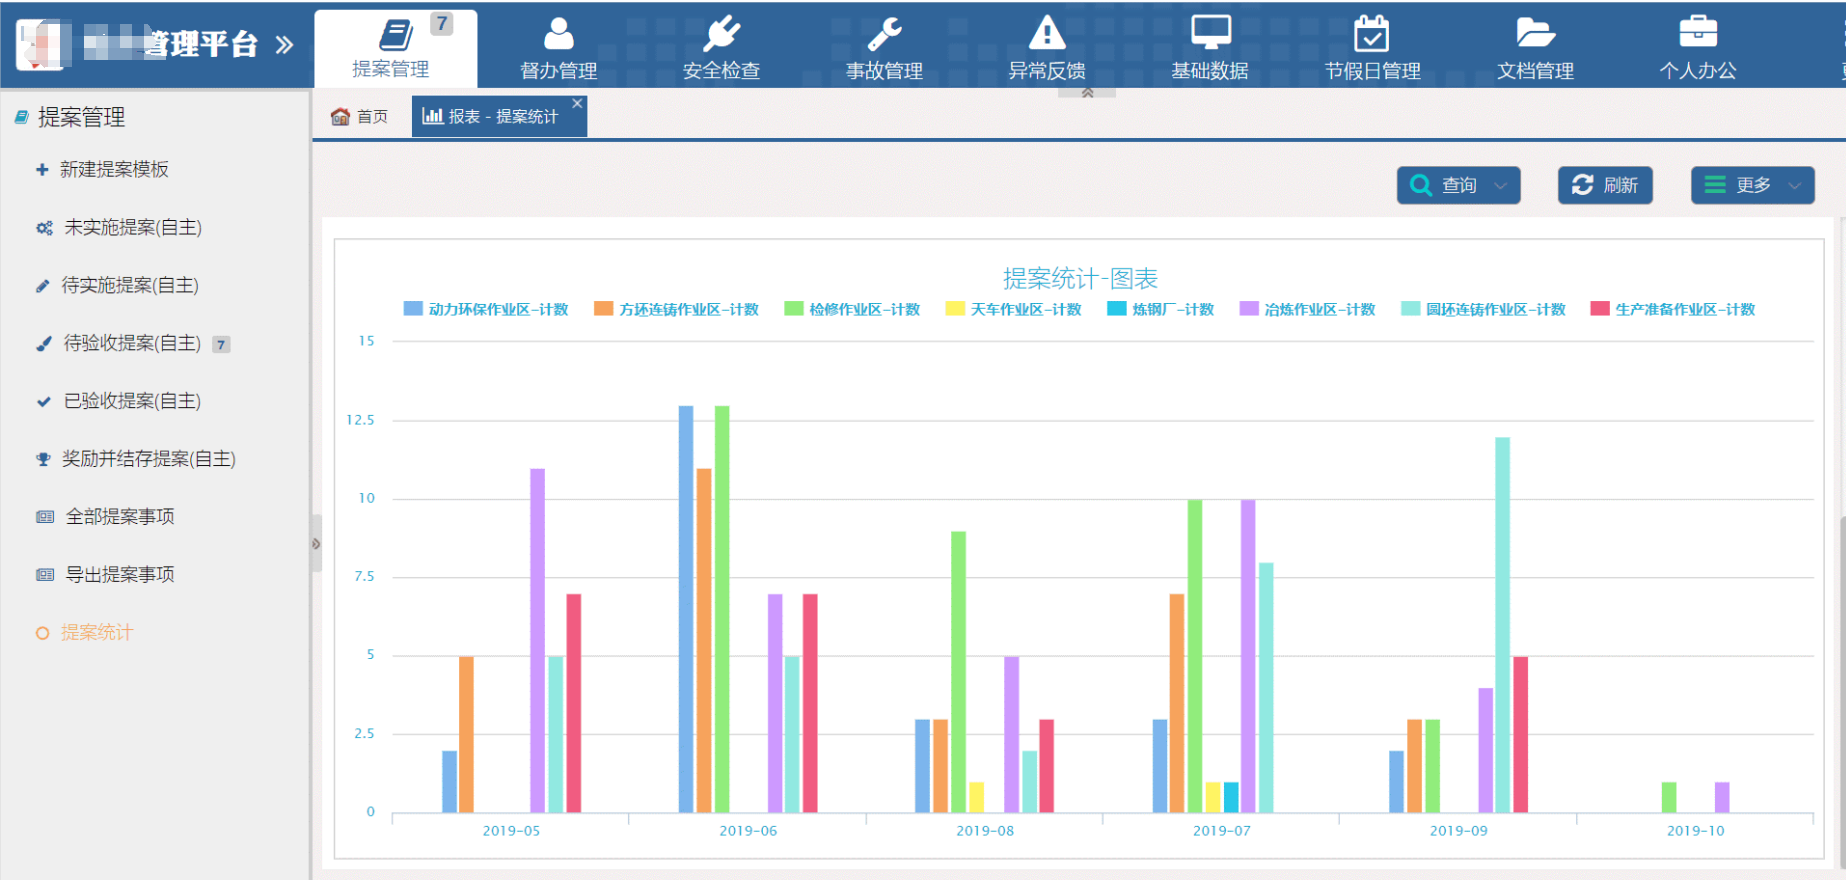Click the list icon beside 全部提案事项
This screenshot has width=1846, height=880.
tap(45, 517)
